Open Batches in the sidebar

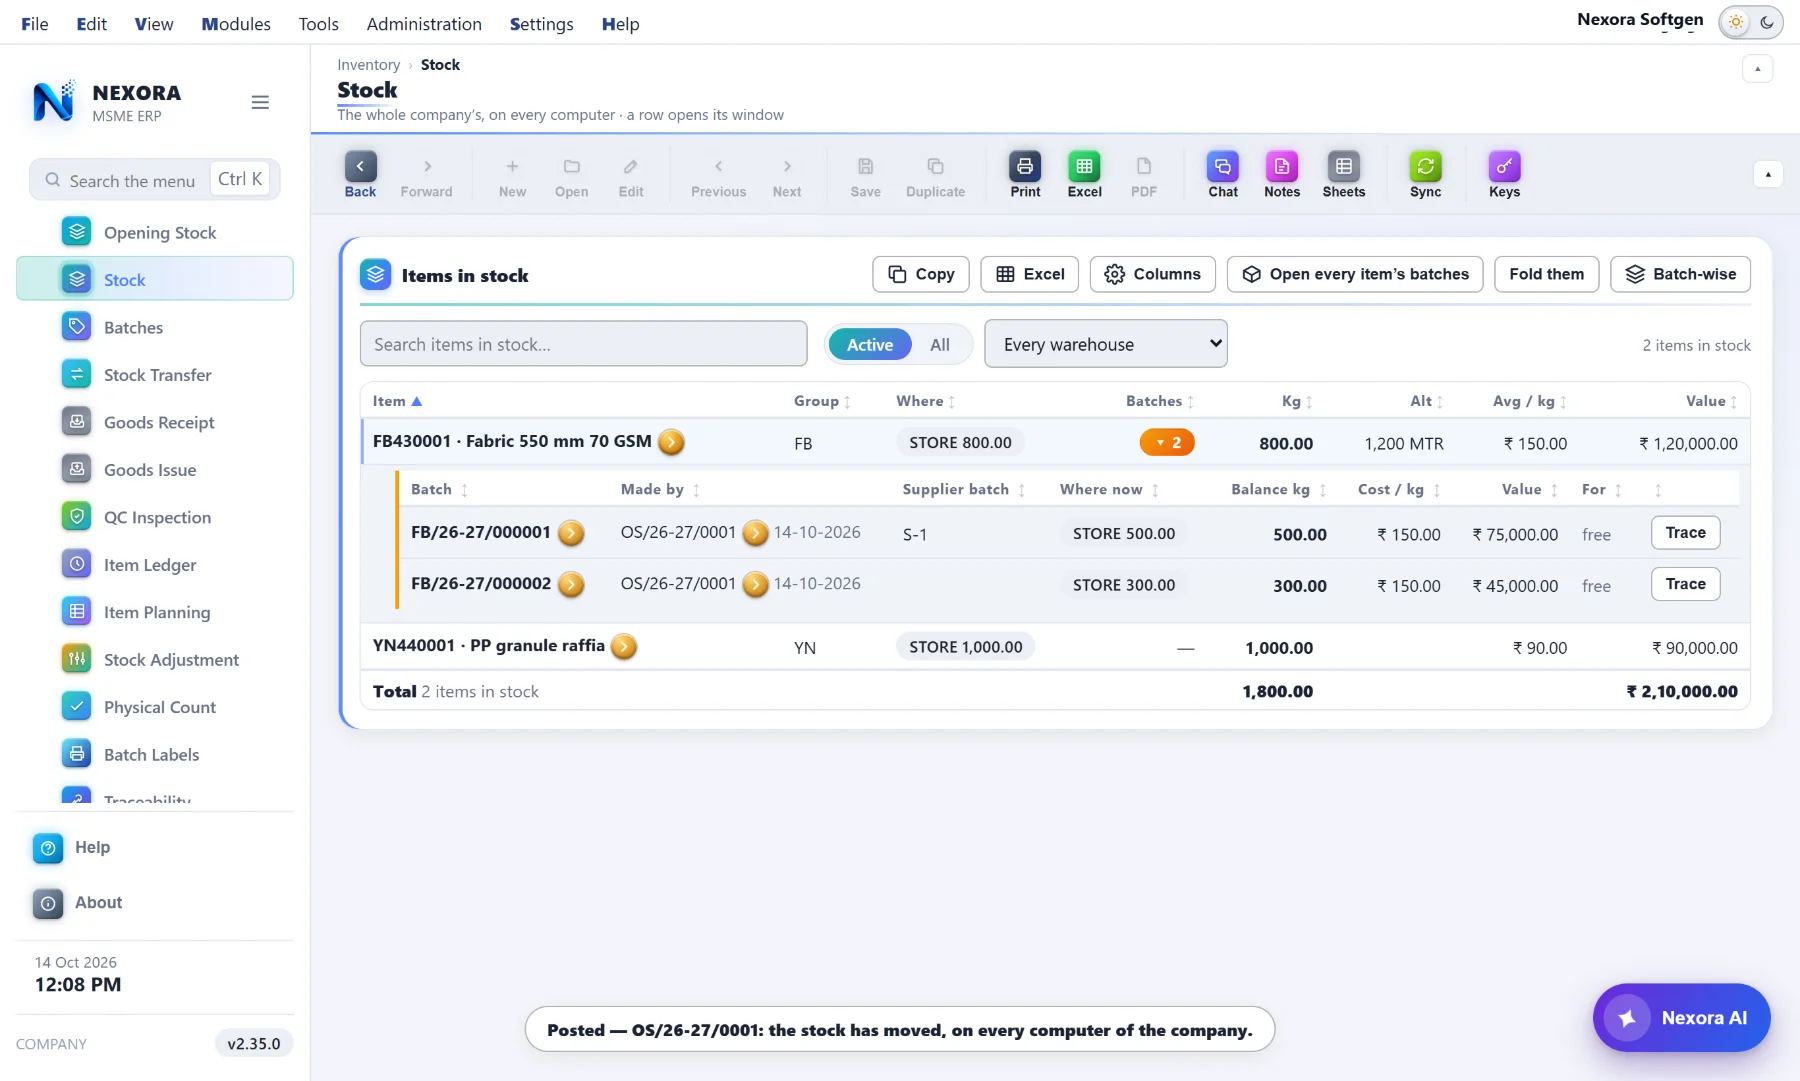[x=155, y=327]
